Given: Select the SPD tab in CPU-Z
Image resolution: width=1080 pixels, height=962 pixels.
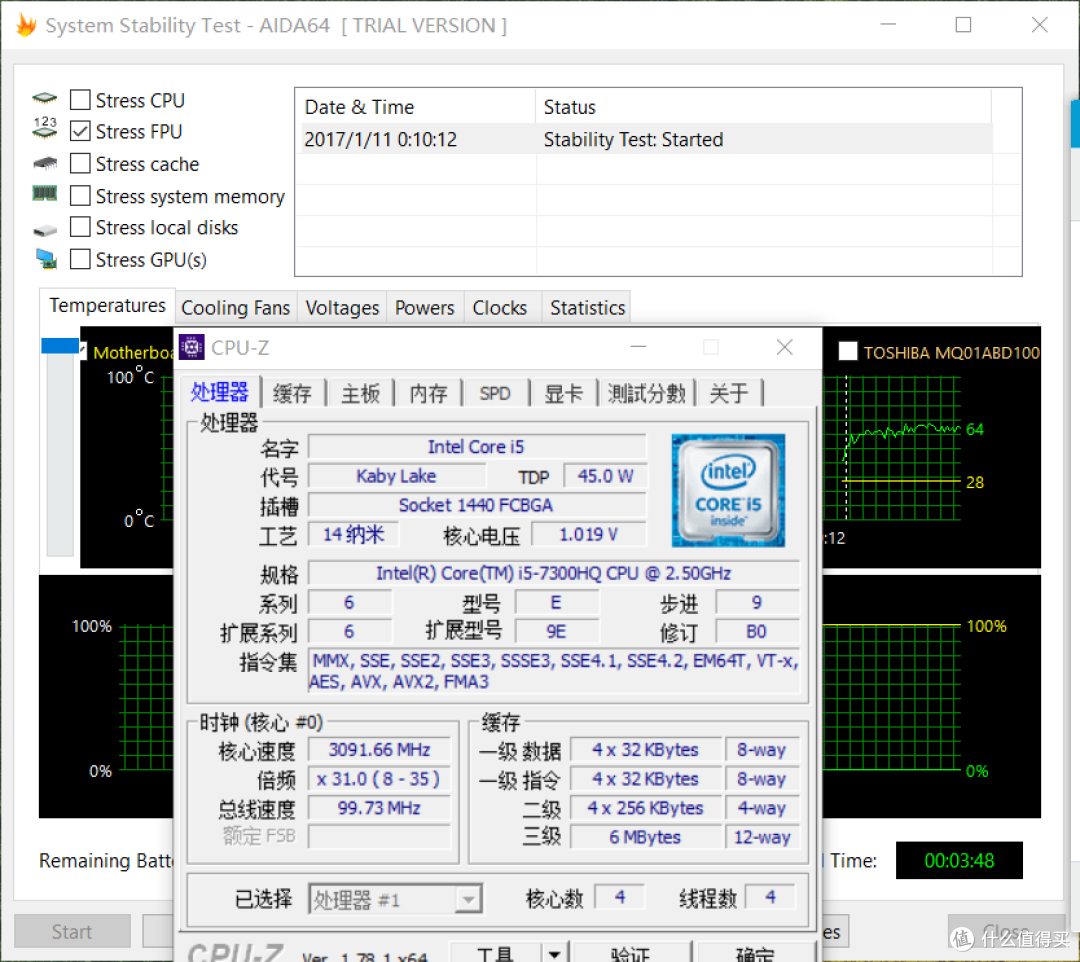Looking at the screenshot, I should [x=495, y=394].
